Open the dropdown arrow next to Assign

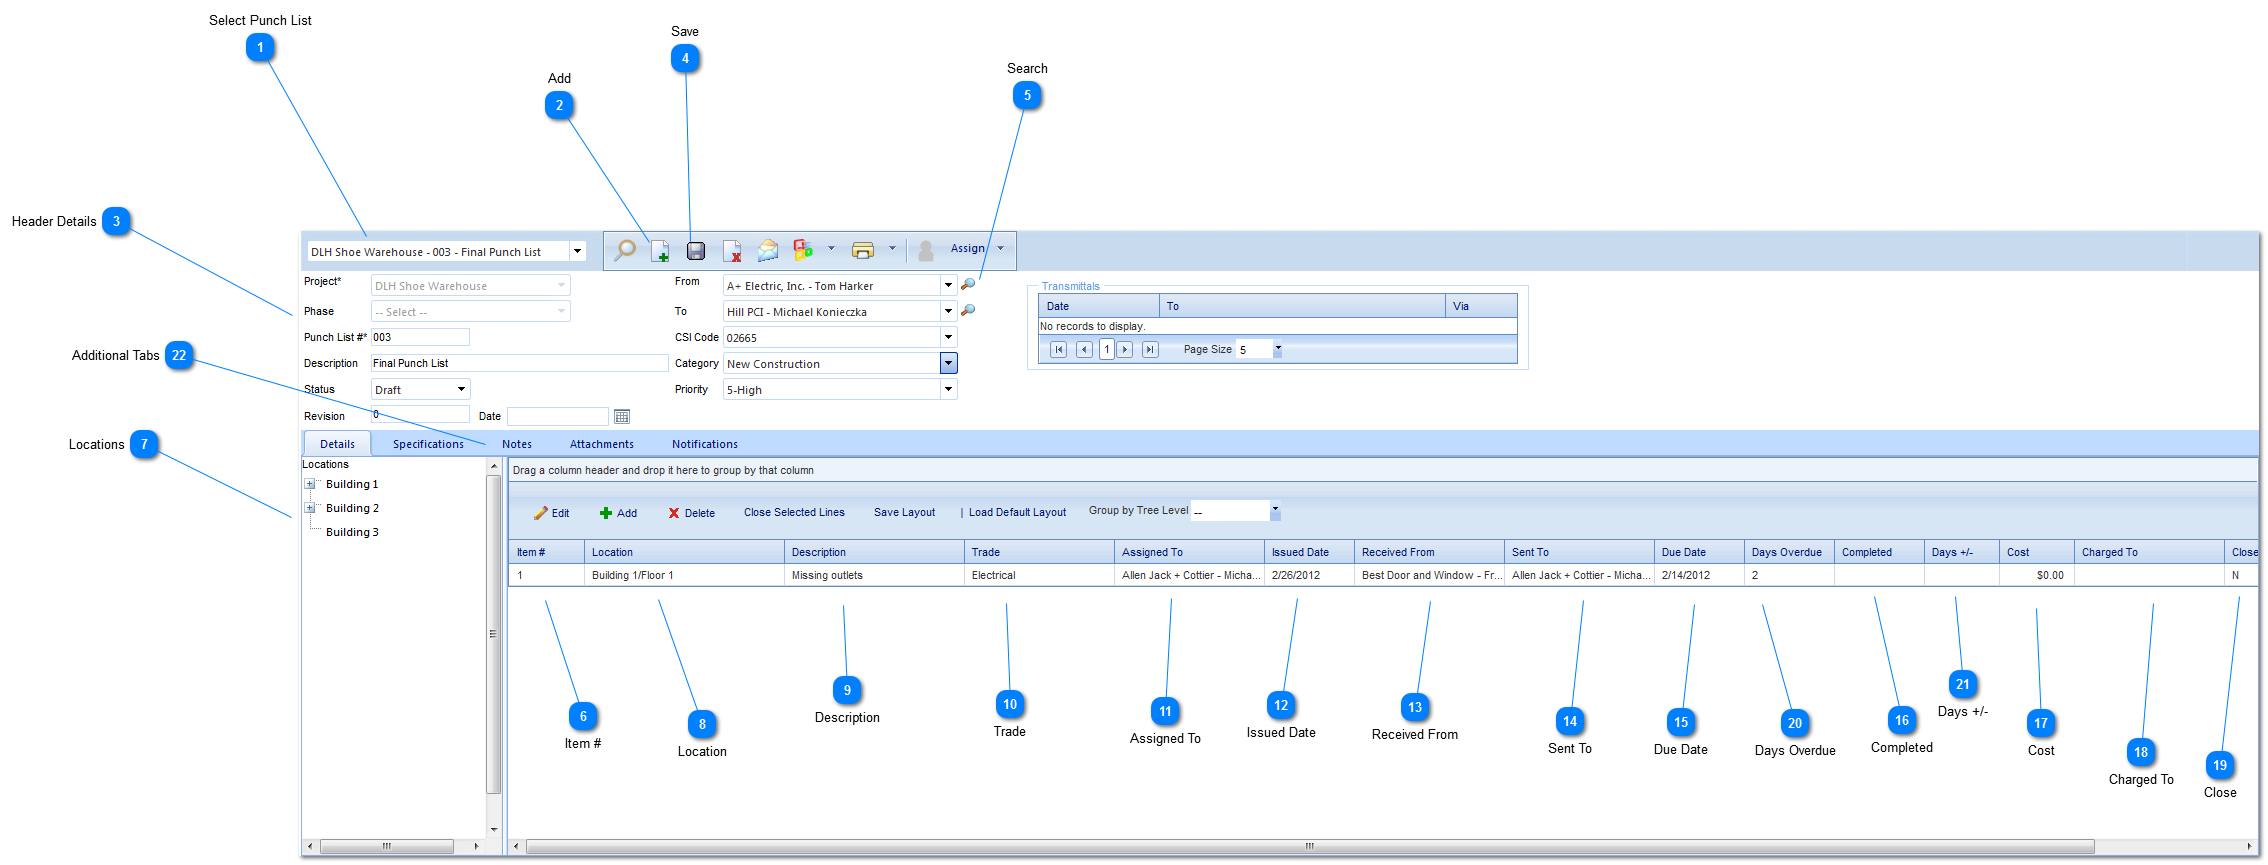[x=1000, y=248]
